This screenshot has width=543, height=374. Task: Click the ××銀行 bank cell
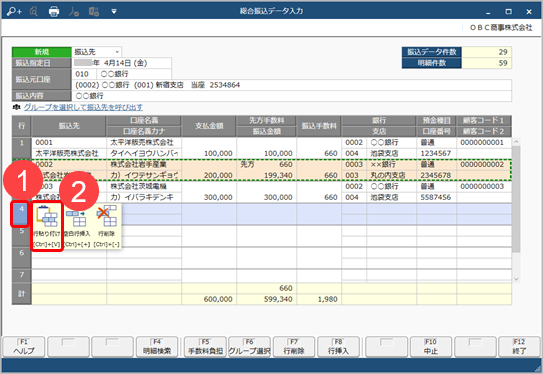pos(391,164)
